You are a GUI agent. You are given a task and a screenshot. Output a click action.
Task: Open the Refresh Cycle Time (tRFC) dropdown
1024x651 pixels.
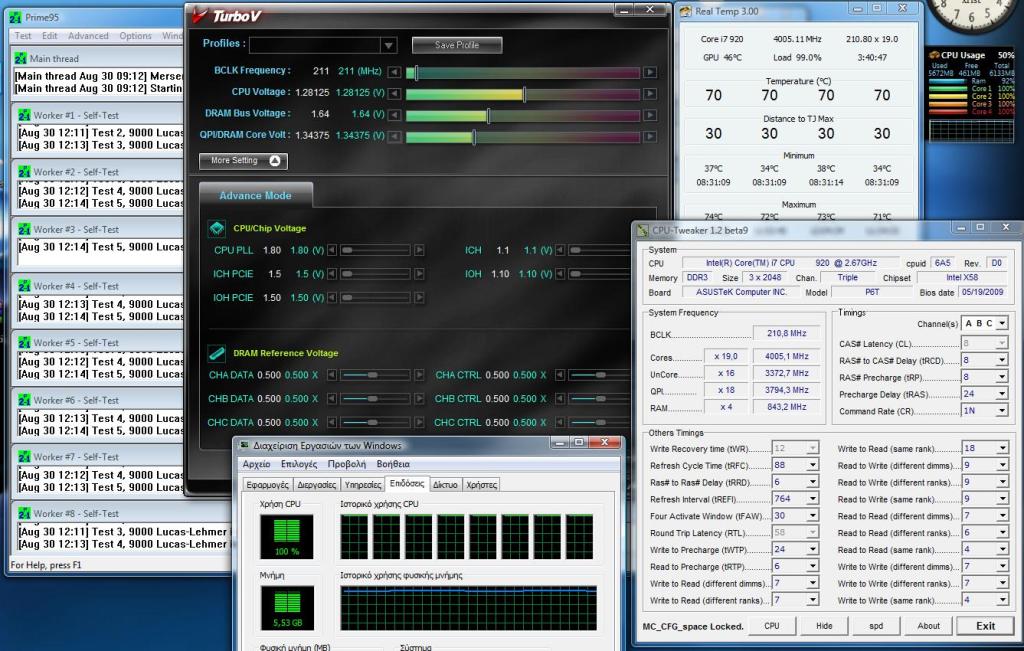[x=812, y=465]
